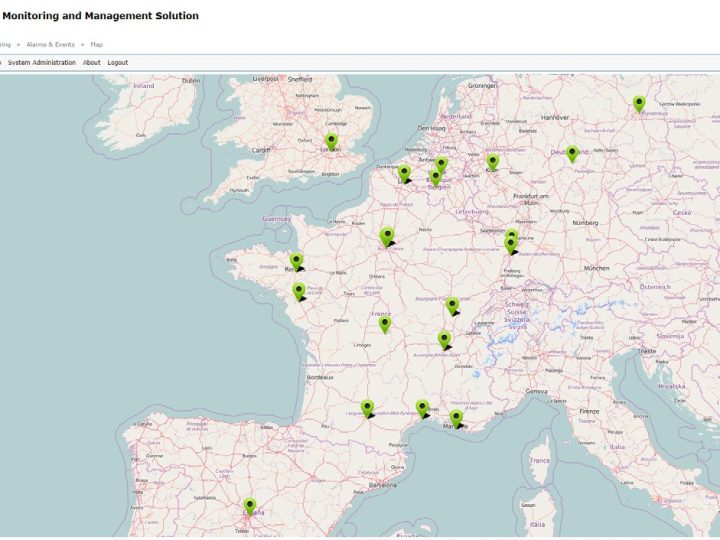Click the Ireland country label
720x540 pixels.
(x=144, y=85)
